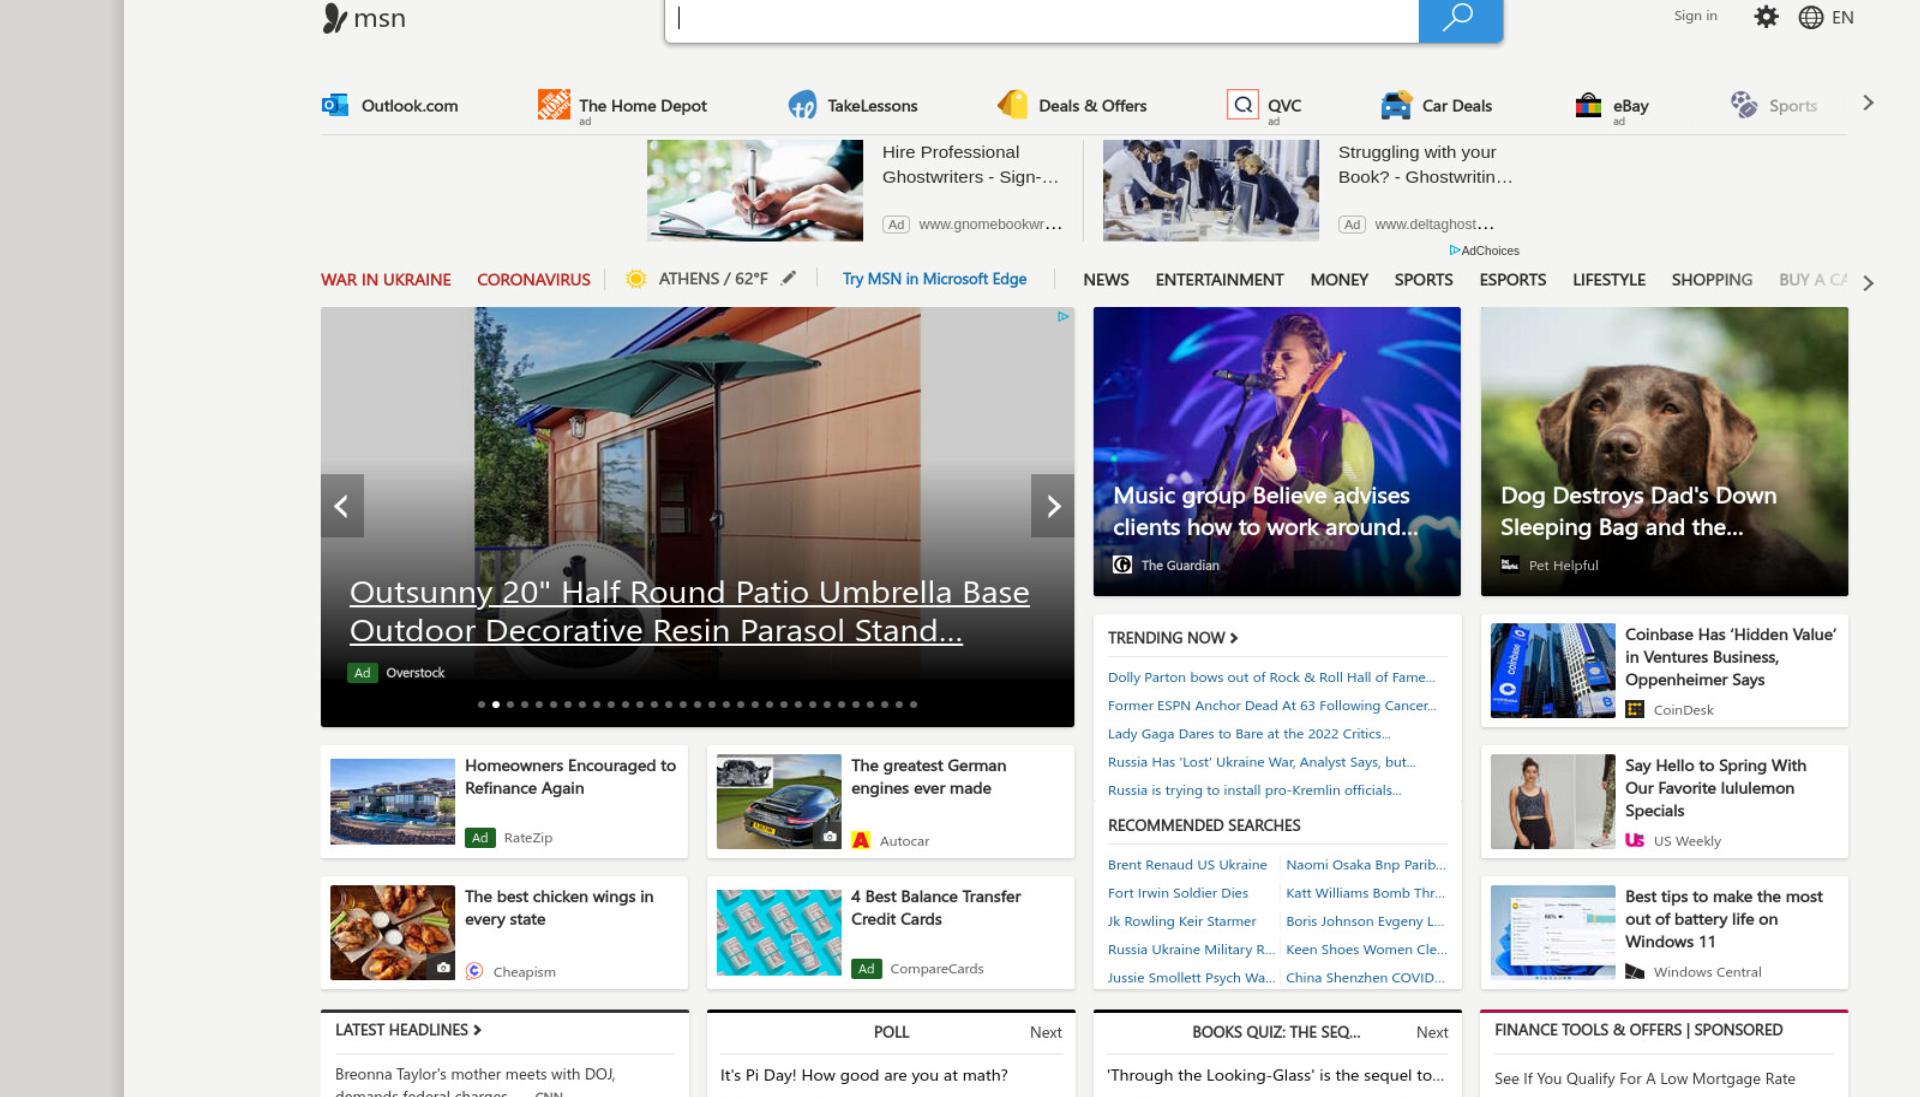Open the ESPORTS tab
The image size is (1920, 1097).
1512,280
